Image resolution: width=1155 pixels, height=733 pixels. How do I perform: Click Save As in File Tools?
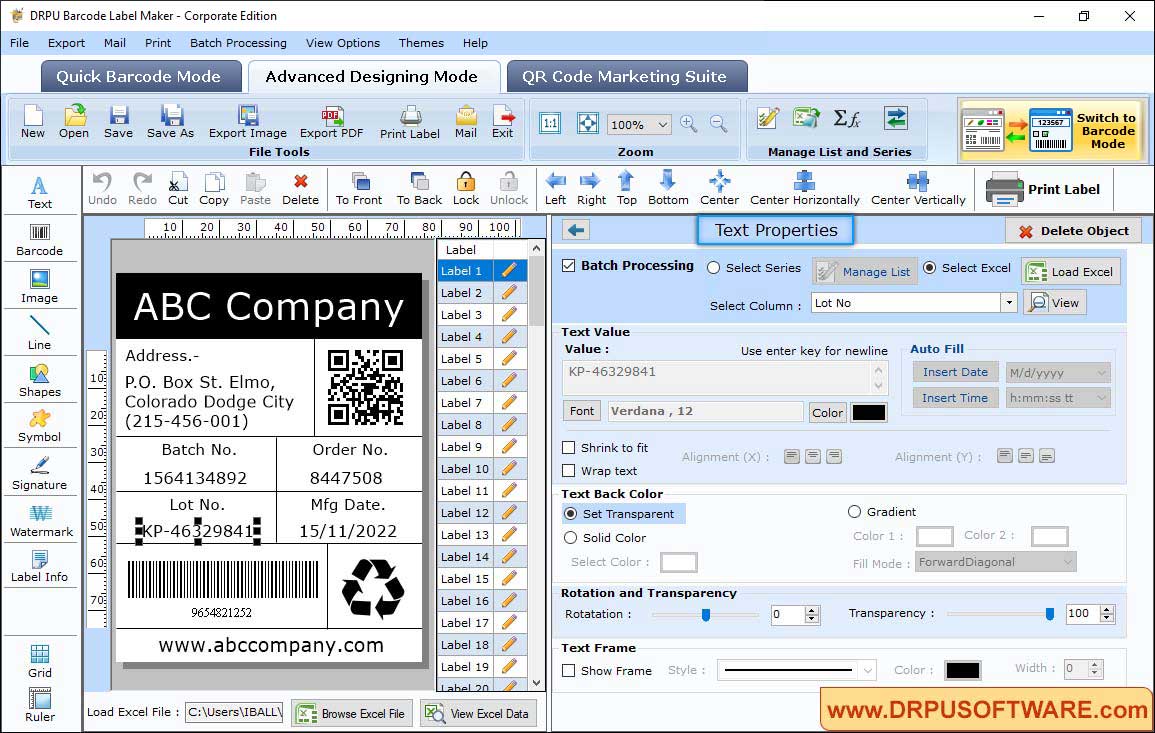click(x=170, y=122)
